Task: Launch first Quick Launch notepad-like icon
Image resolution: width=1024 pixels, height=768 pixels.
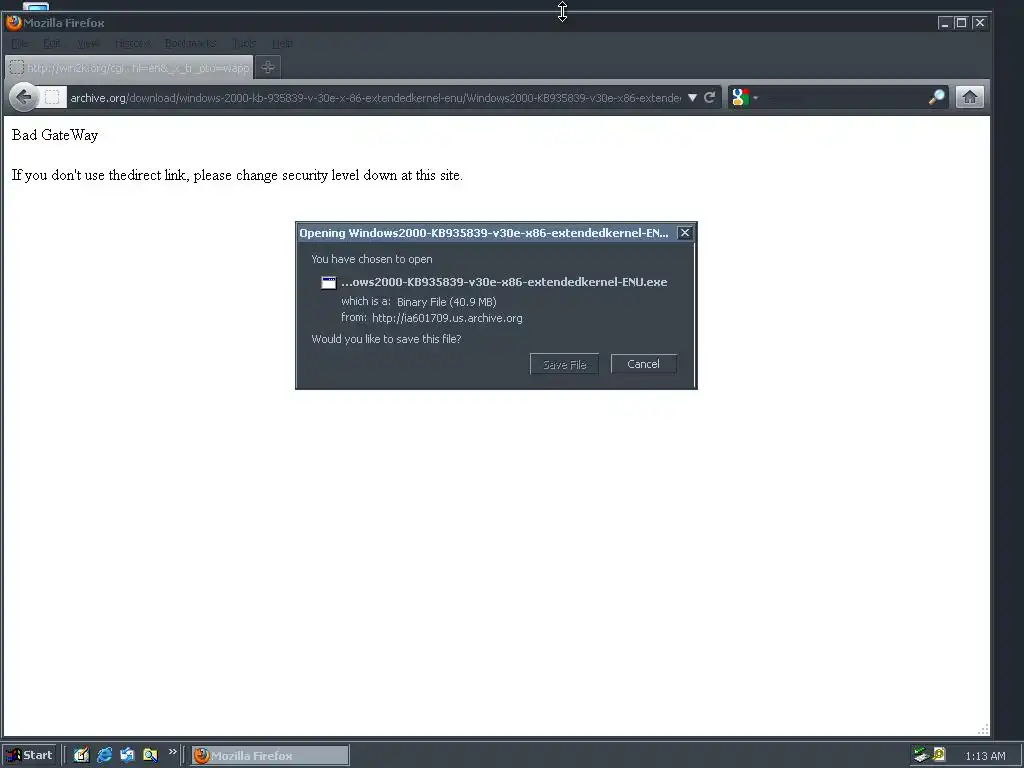Action: tap(81, 755)
